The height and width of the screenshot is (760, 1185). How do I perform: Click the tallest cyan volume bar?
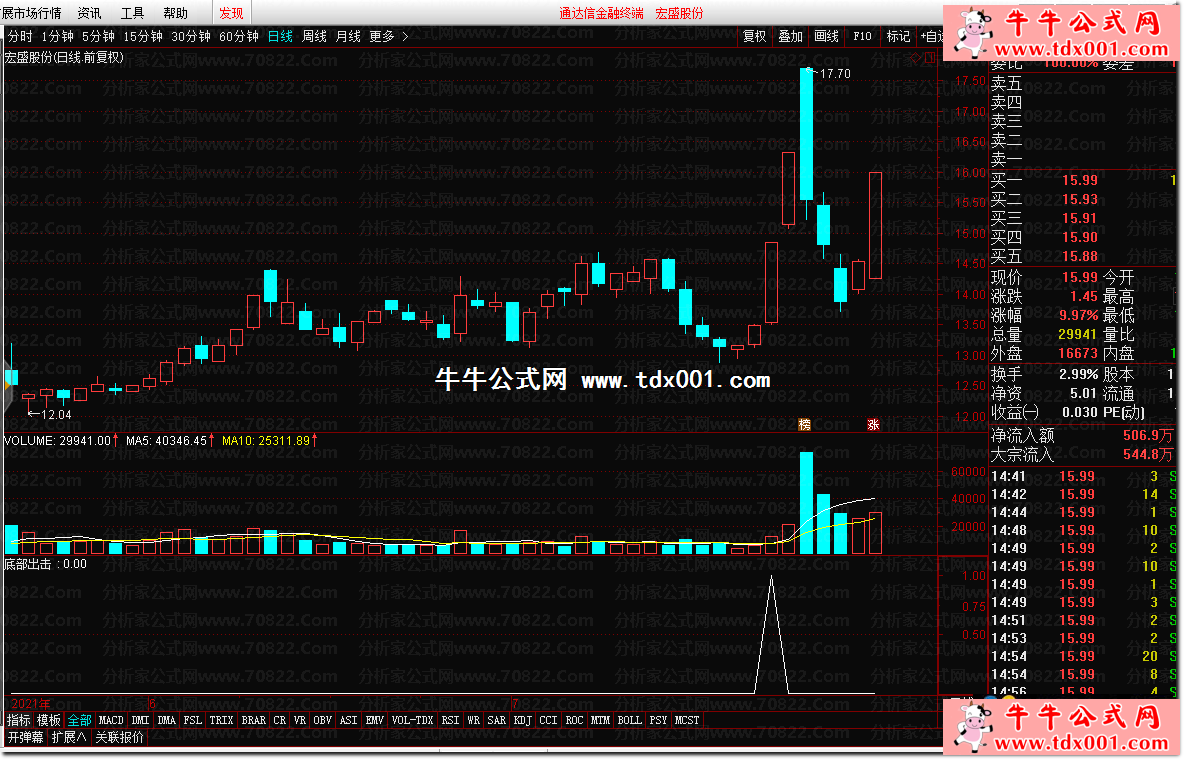coord(806,503)
